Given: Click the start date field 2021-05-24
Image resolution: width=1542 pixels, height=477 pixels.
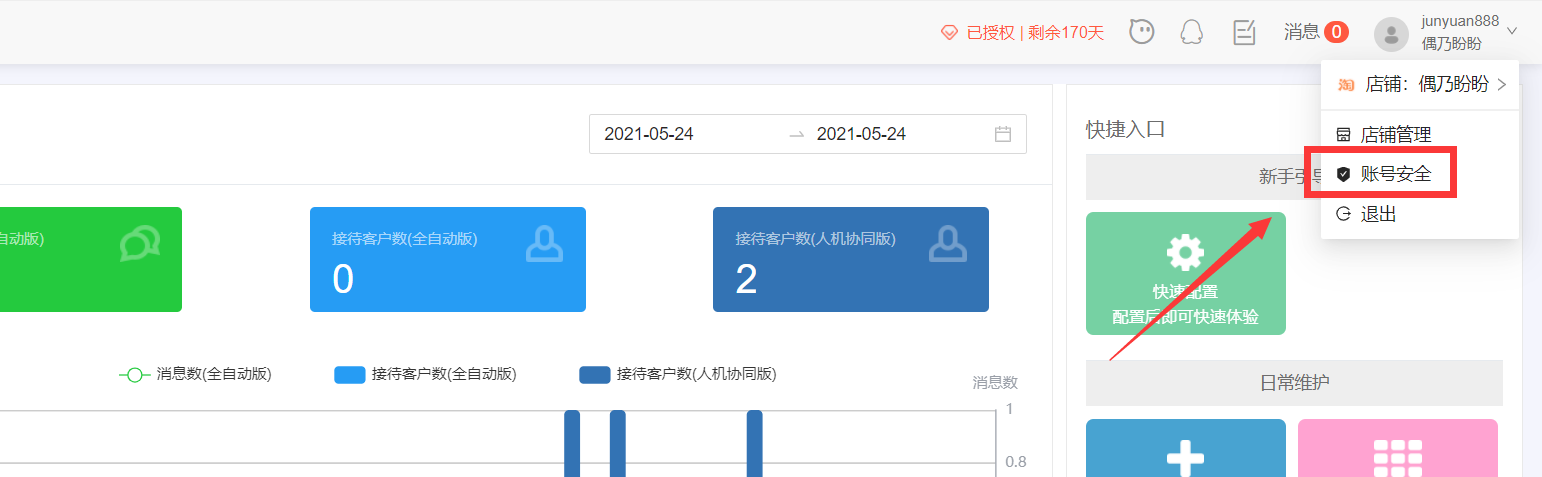Looking at the screenshot, I should [x=649, y=134].
